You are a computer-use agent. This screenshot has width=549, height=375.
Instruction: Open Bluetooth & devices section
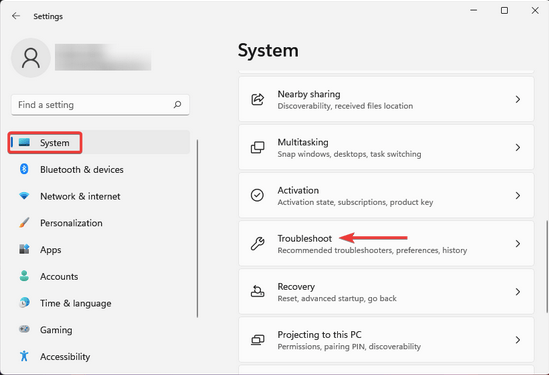[x=99, y=169]
